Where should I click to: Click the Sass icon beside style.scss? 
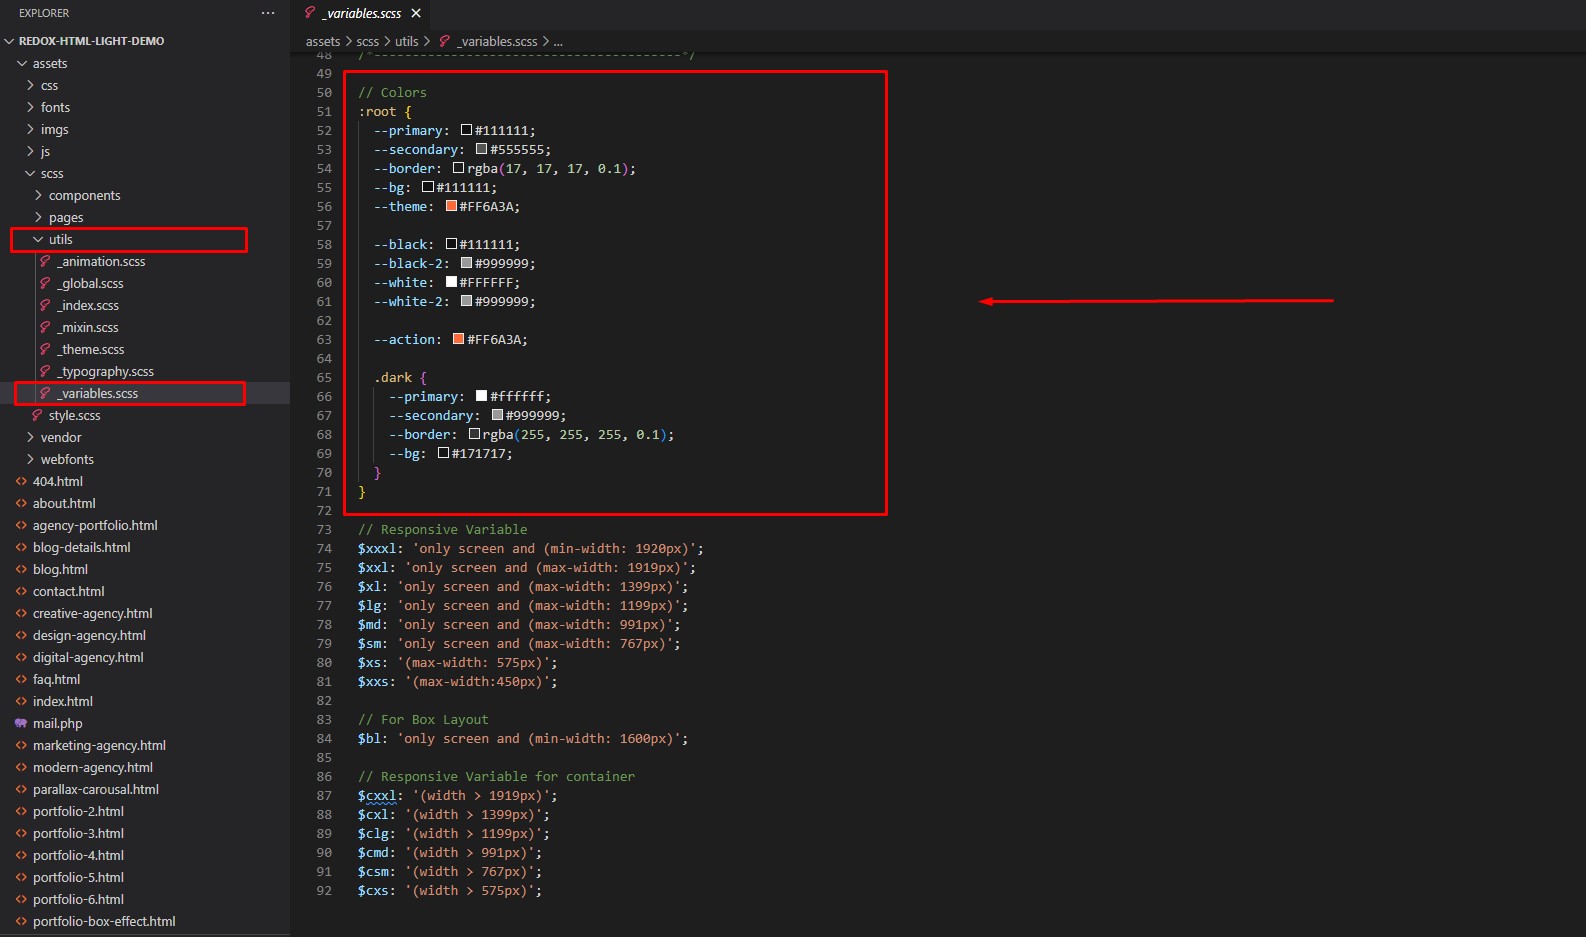click(37, 415)
